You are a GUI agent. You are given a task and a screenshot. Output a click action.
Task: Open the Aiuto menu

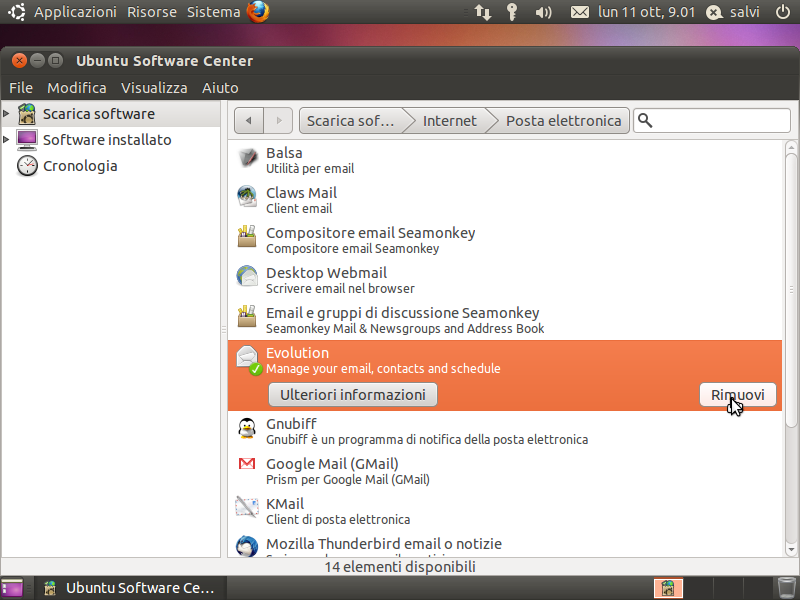pyautogui.click(x=220, y=88)
